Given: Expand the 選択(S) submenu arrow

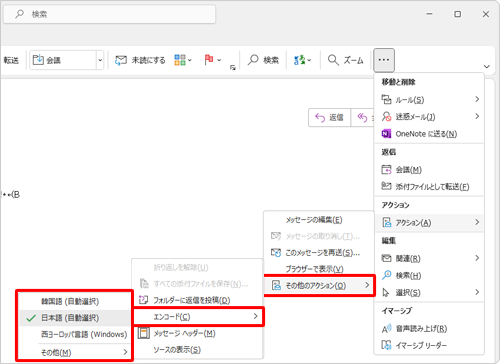Looking at the screenshot, I should click(477, 292).
